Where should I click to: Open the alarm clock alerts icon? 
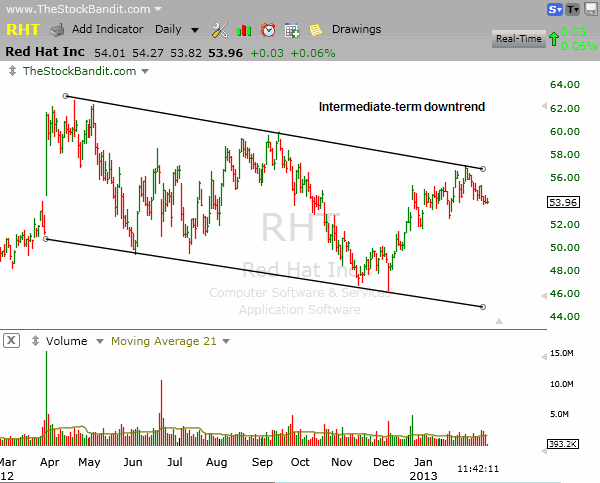coord(268,30)
